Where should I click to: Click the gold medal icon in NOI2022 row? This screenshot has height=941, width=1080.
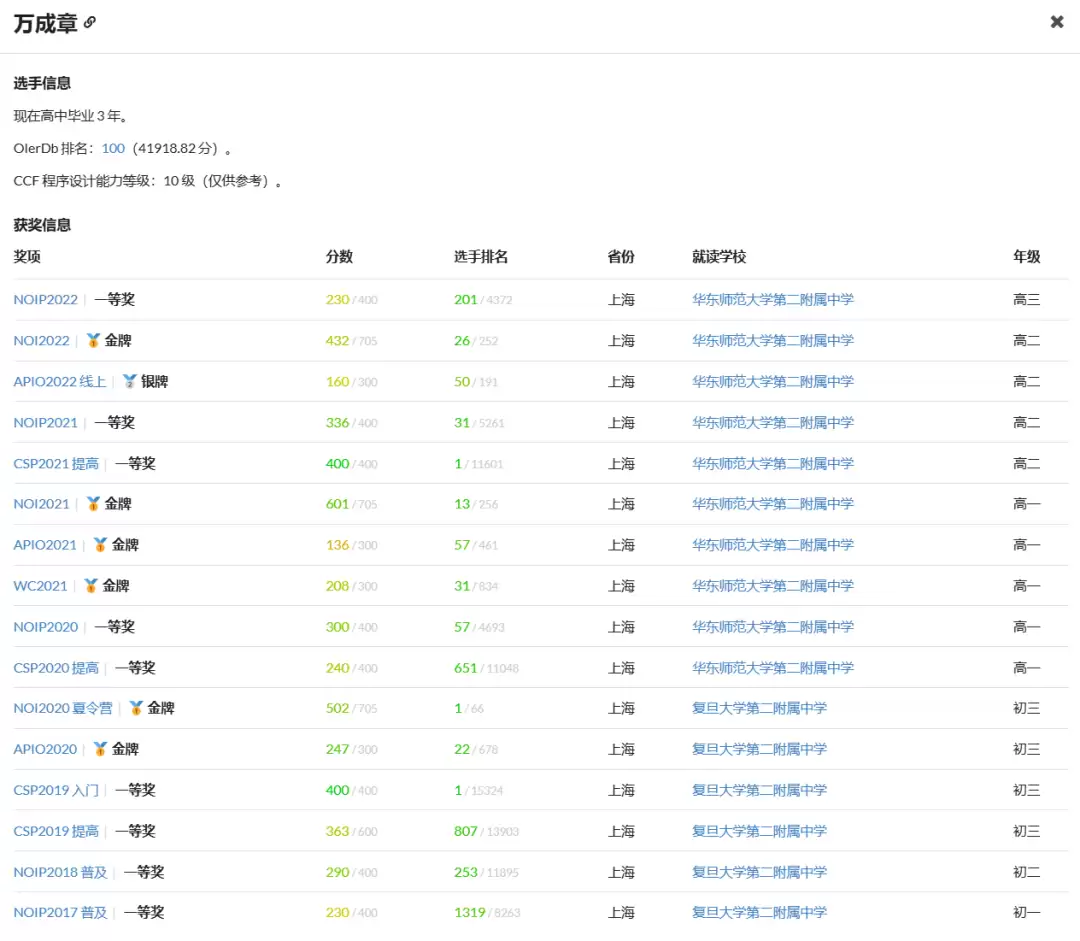pyautogui.click(x=93, y=340)
